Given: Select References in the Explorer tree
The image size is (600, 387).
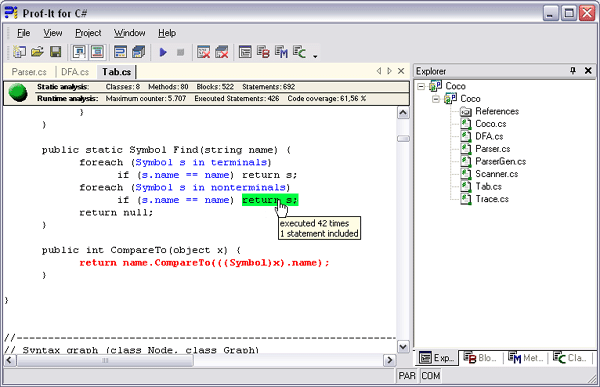Looking at the screenshot, I should (497, 111).
